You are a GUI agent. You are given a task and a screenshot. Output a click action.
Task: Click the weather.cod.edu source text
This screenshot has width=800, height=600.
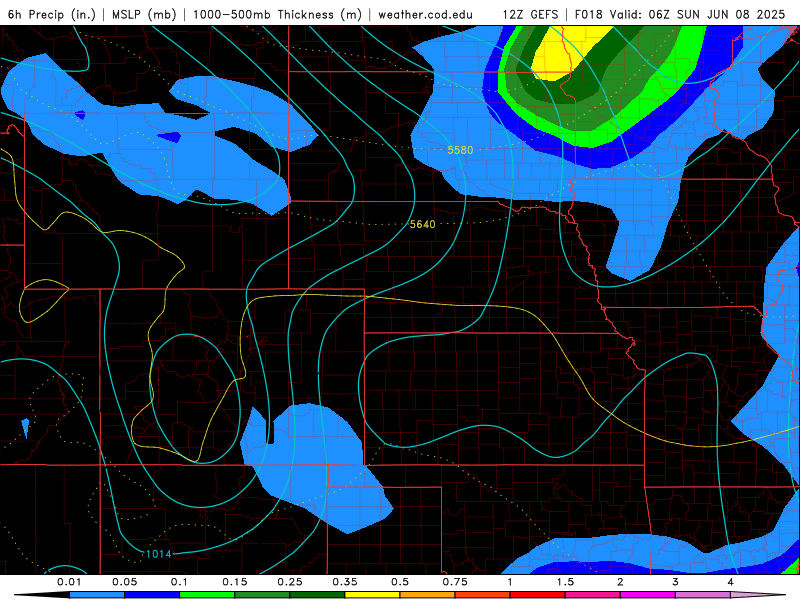tap(425, 14)
